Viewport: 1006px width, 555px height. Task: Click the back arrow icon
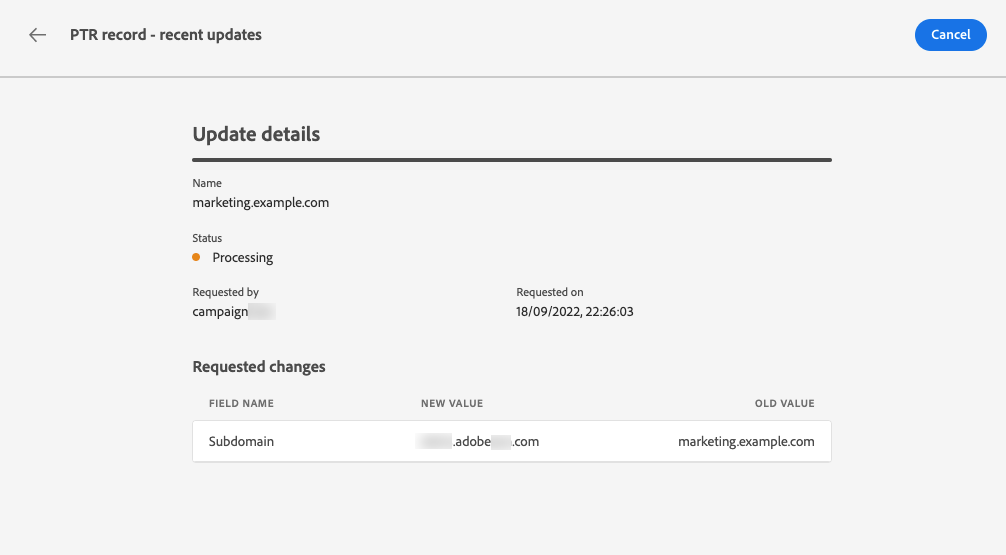coord(38,35)
